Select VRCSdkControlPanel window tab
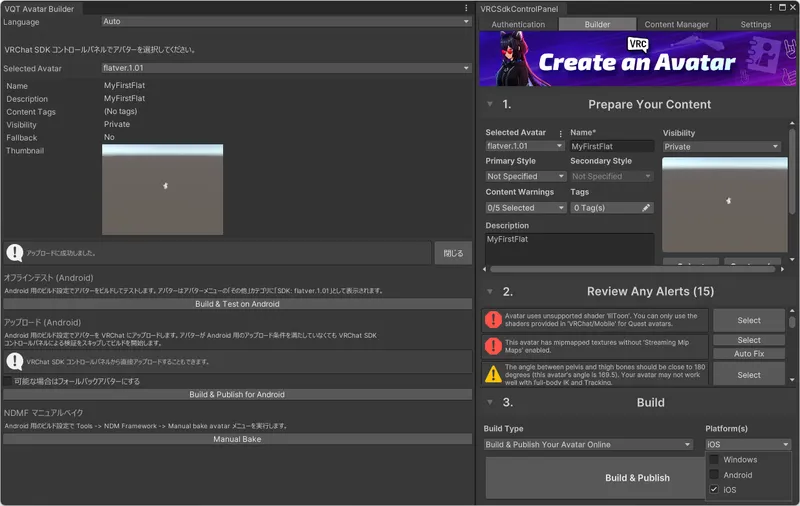Viewport: 800px width, 506px height. [519, 8]
